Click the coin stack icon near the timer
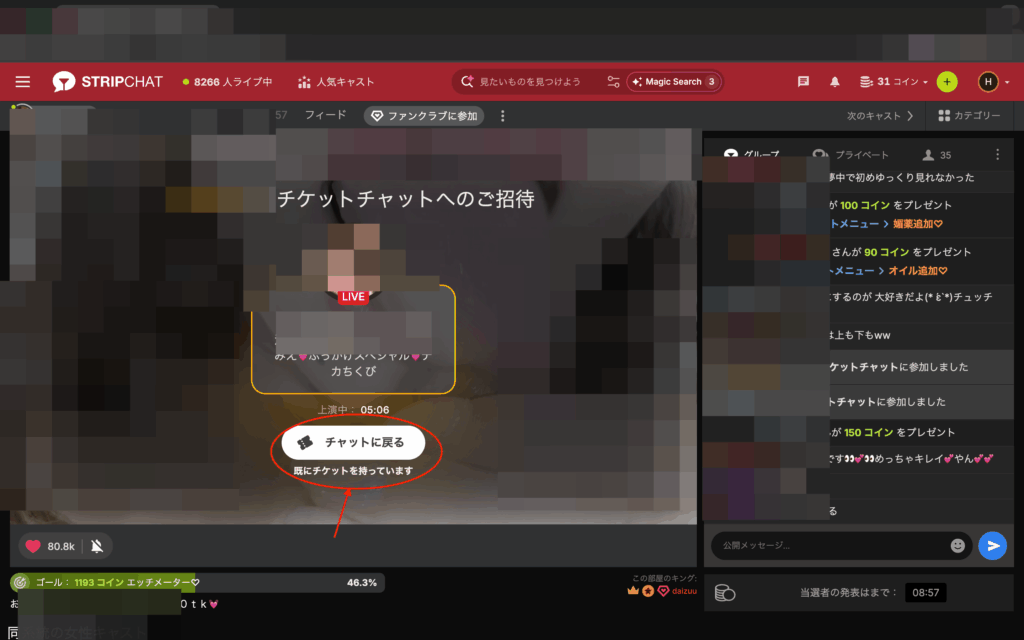 723,592
